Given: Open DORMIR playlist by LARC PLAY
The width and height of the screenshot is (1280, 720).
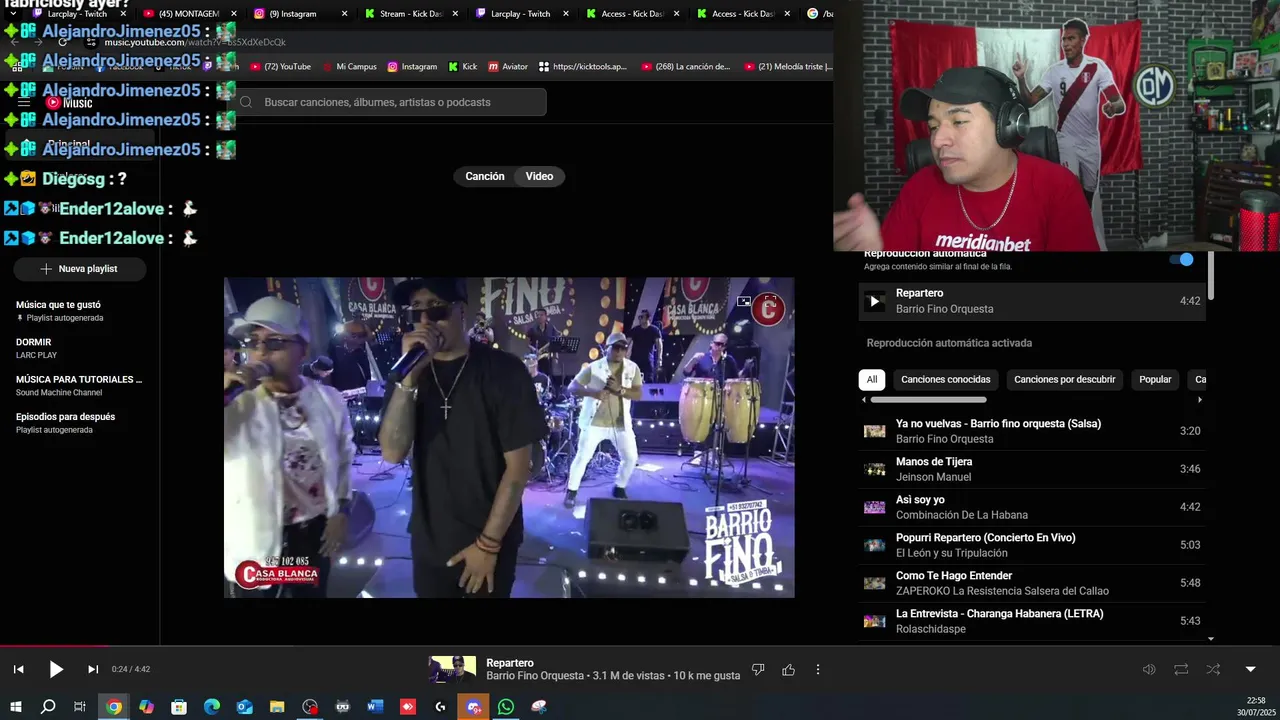Looking at the screenshot, I should pyautogui.click(x=79, y=348).
